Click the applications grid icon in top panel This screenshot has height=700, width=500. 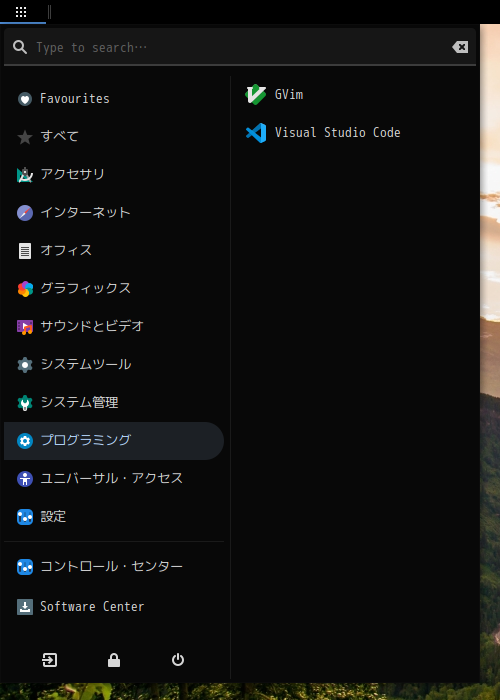point(21,12)
